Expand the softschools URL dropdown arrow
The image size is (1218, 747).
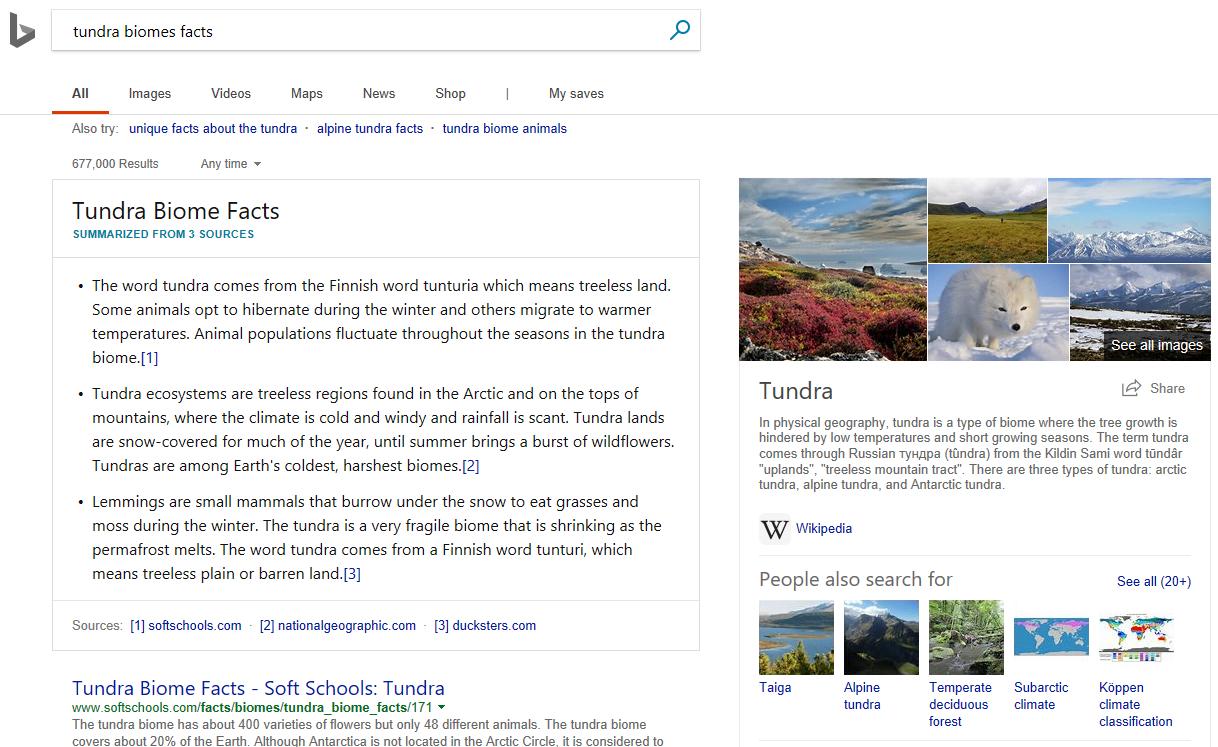[x=442, y=708]
